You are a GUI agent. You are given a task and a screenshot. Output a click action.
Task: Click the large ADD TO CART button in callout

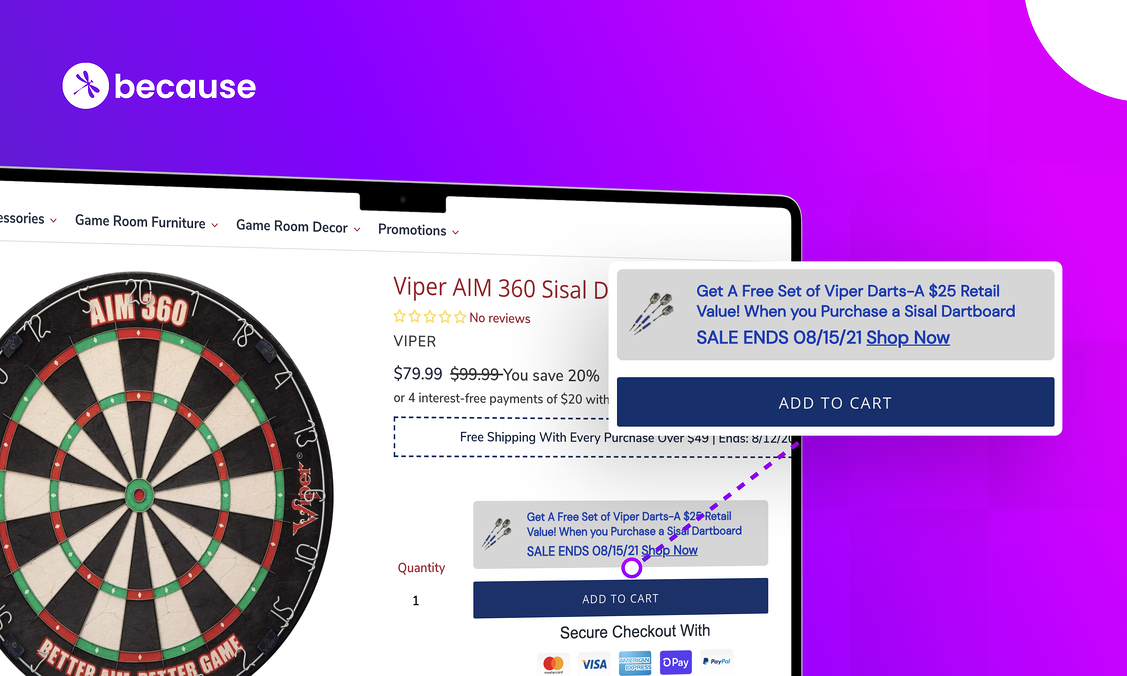tap(835, 402)
